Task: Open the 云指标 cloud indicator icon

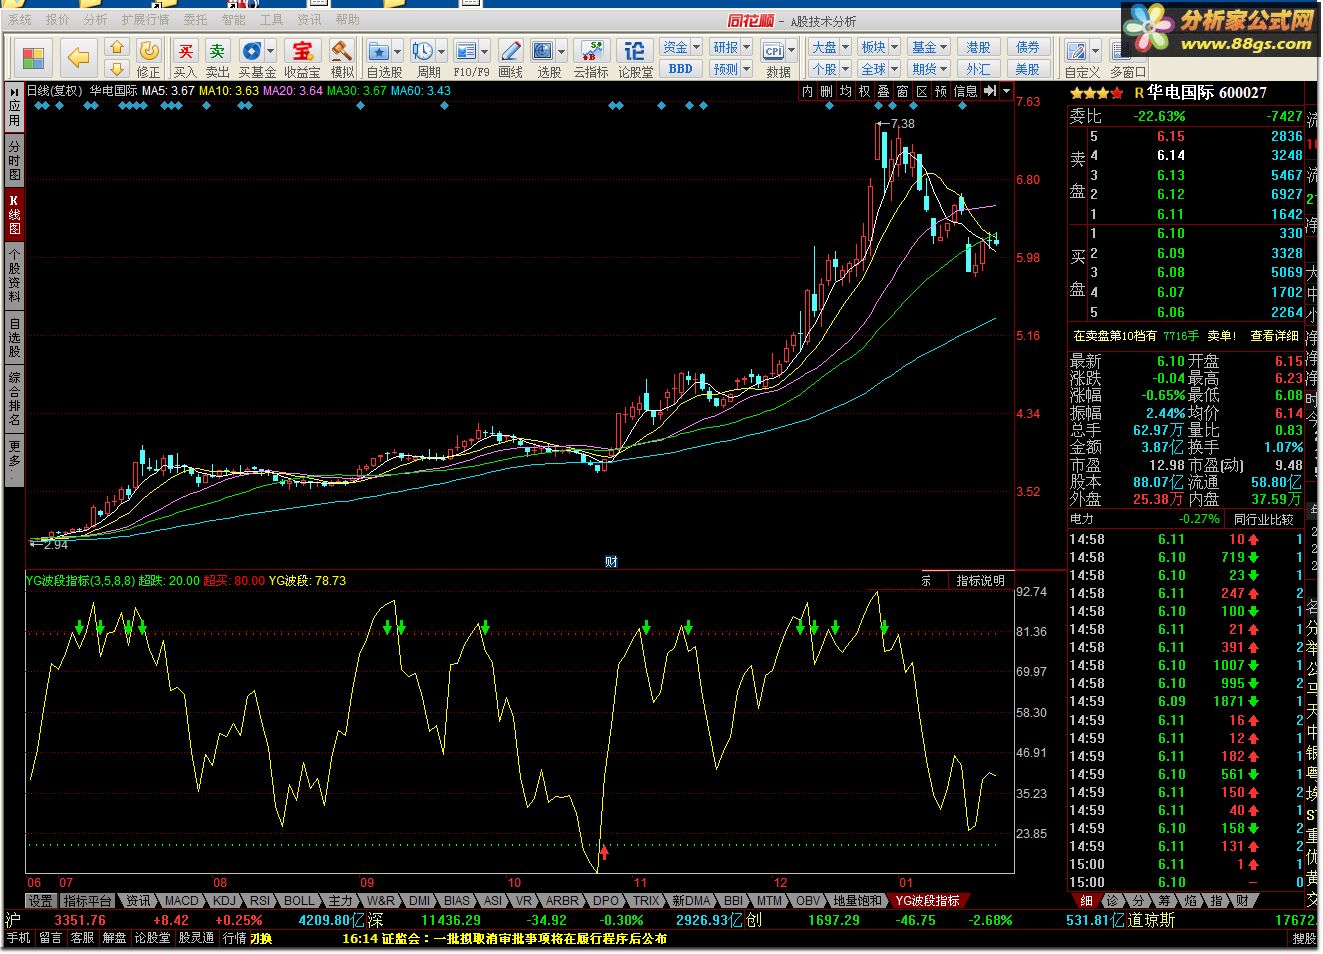Action: (591, 58)
